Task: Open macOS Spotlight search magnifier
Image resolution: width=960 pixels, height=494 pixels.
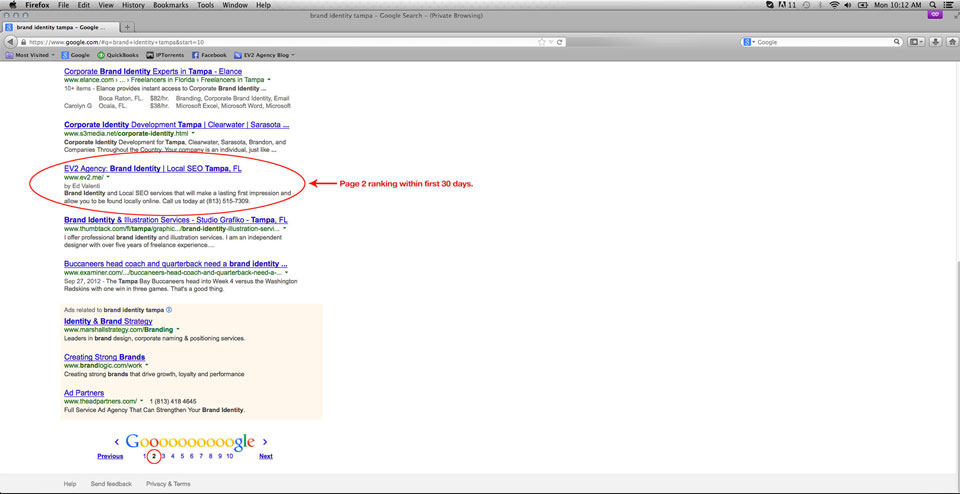Action: [932, 5]
